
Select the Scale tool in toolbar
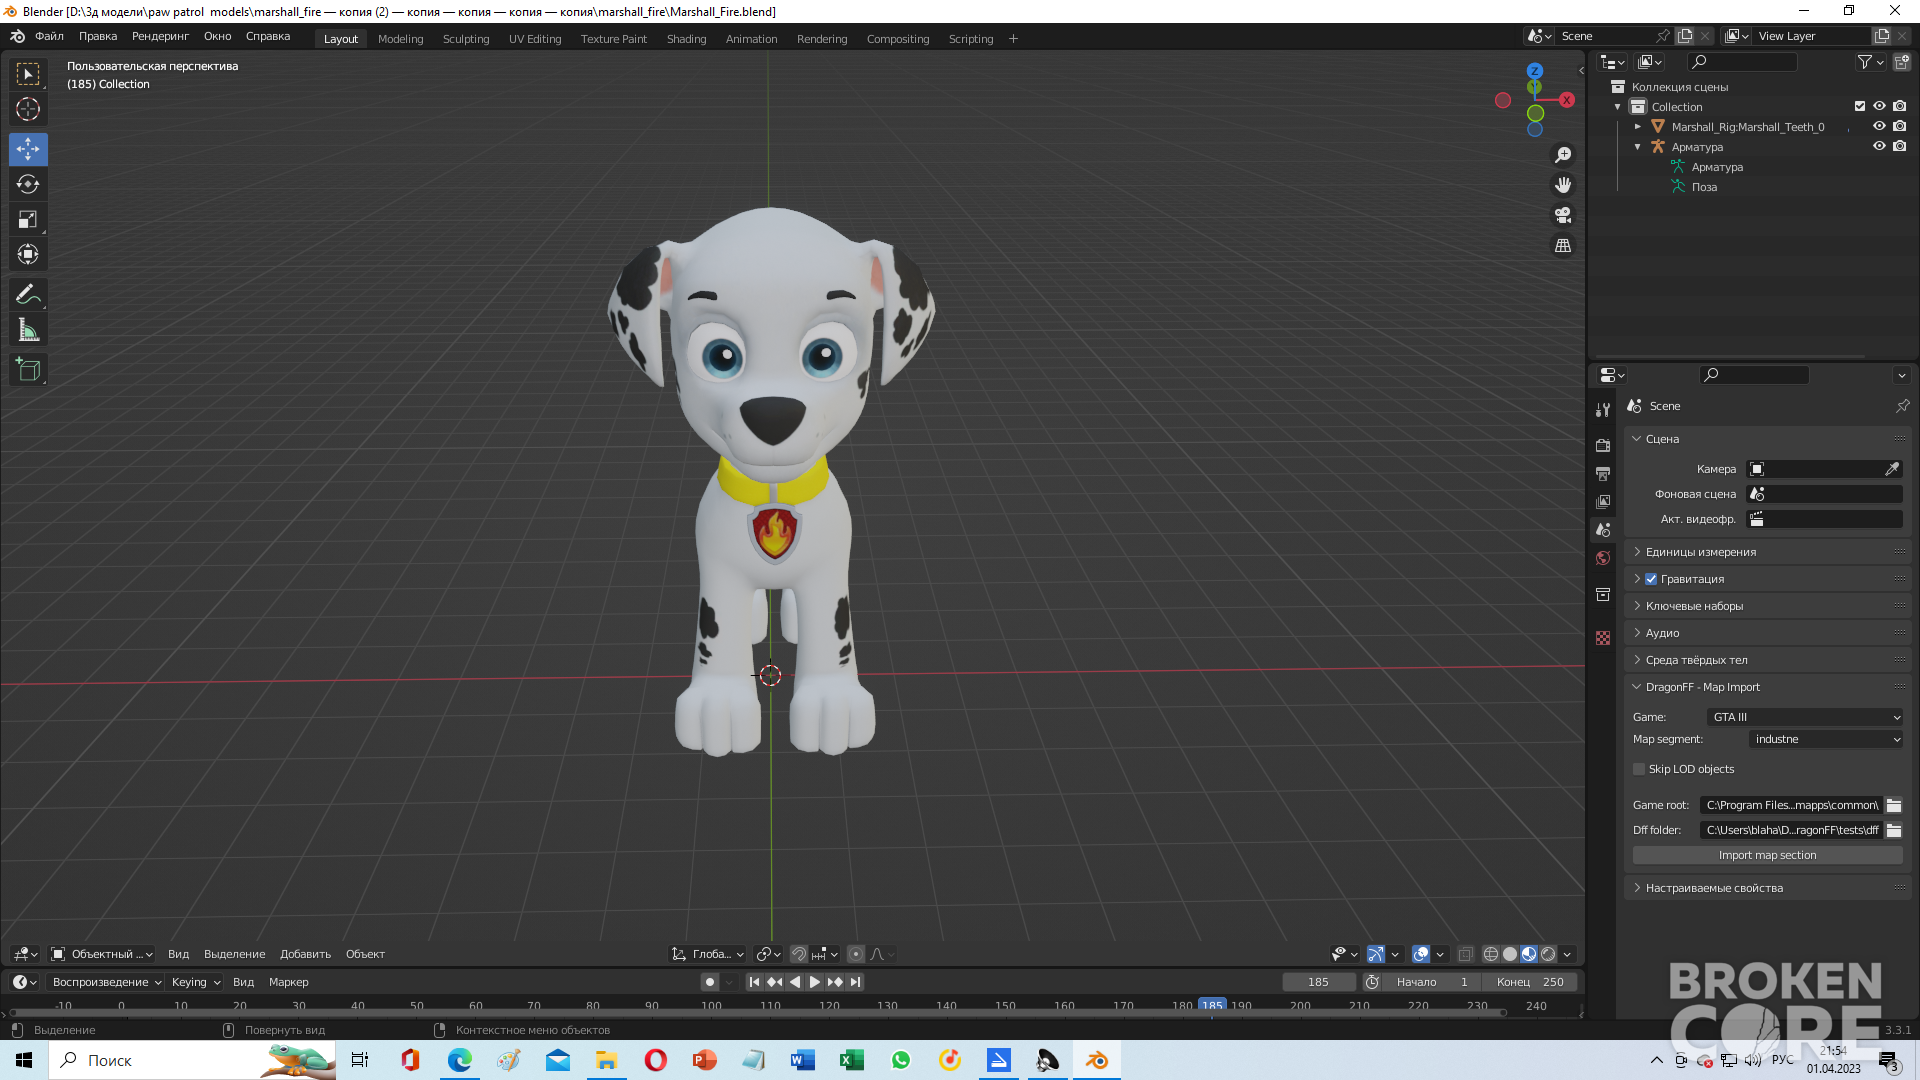28,219
